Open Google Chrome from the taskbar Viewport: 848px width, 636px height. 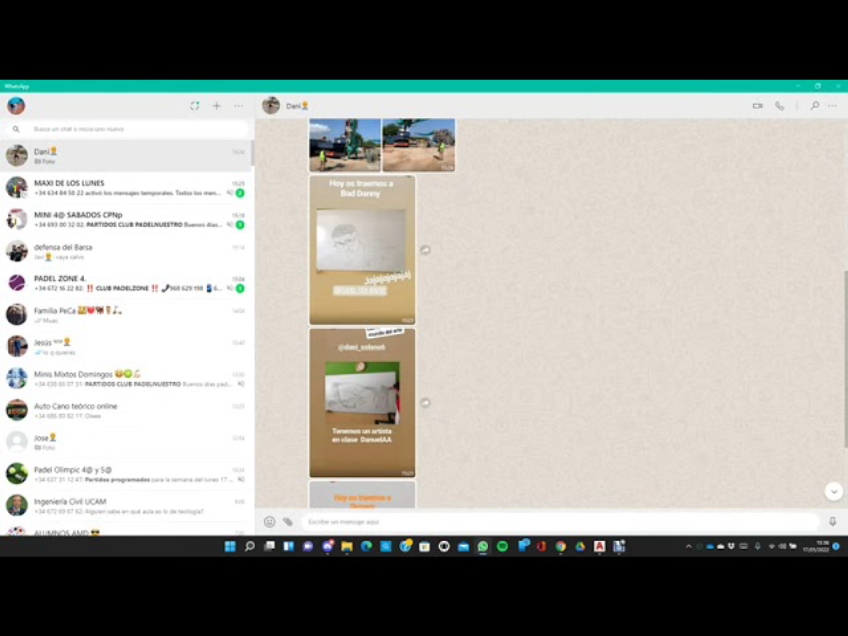pyautogui.click(x=561, y=546)
